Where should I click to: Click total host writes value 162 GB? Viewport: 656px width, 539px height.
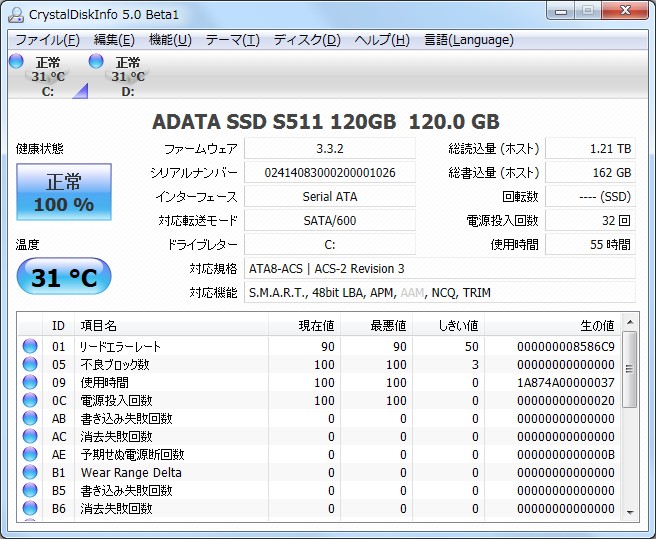590,172
